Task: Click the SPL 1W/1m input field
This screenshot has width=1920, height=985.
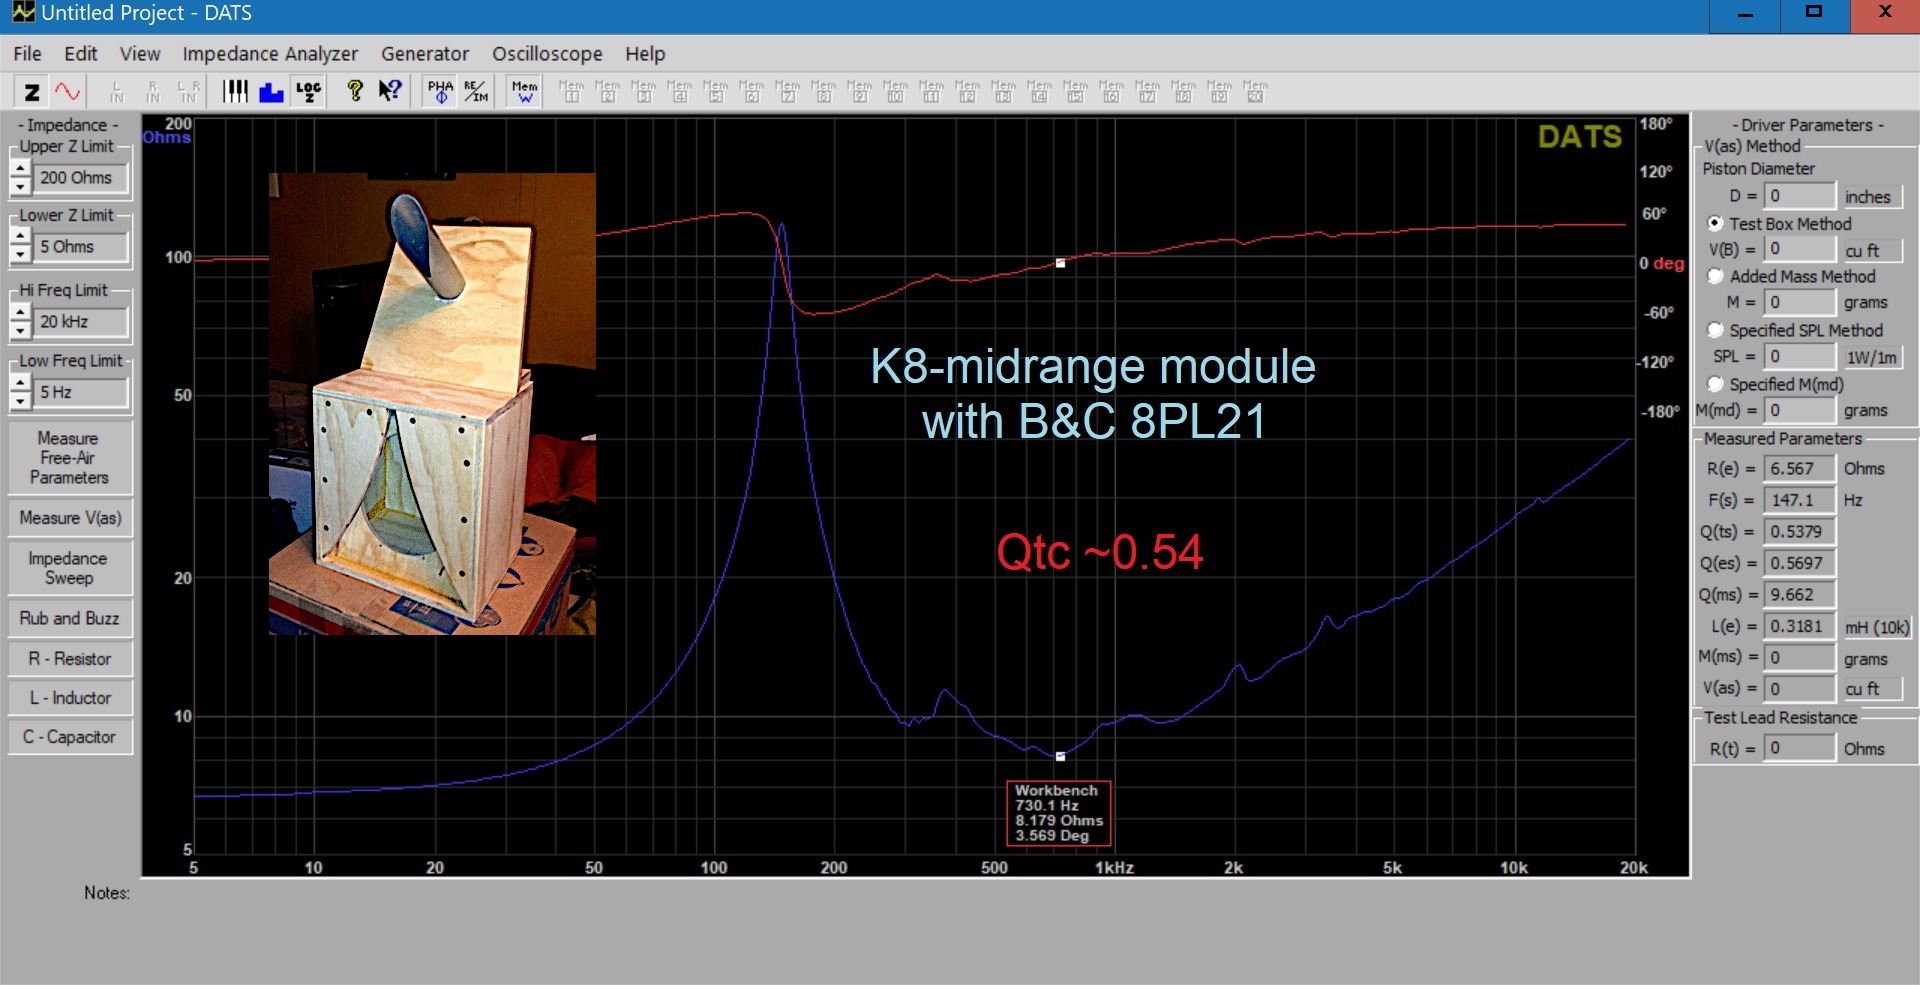Action: (x=1800, y=356)
